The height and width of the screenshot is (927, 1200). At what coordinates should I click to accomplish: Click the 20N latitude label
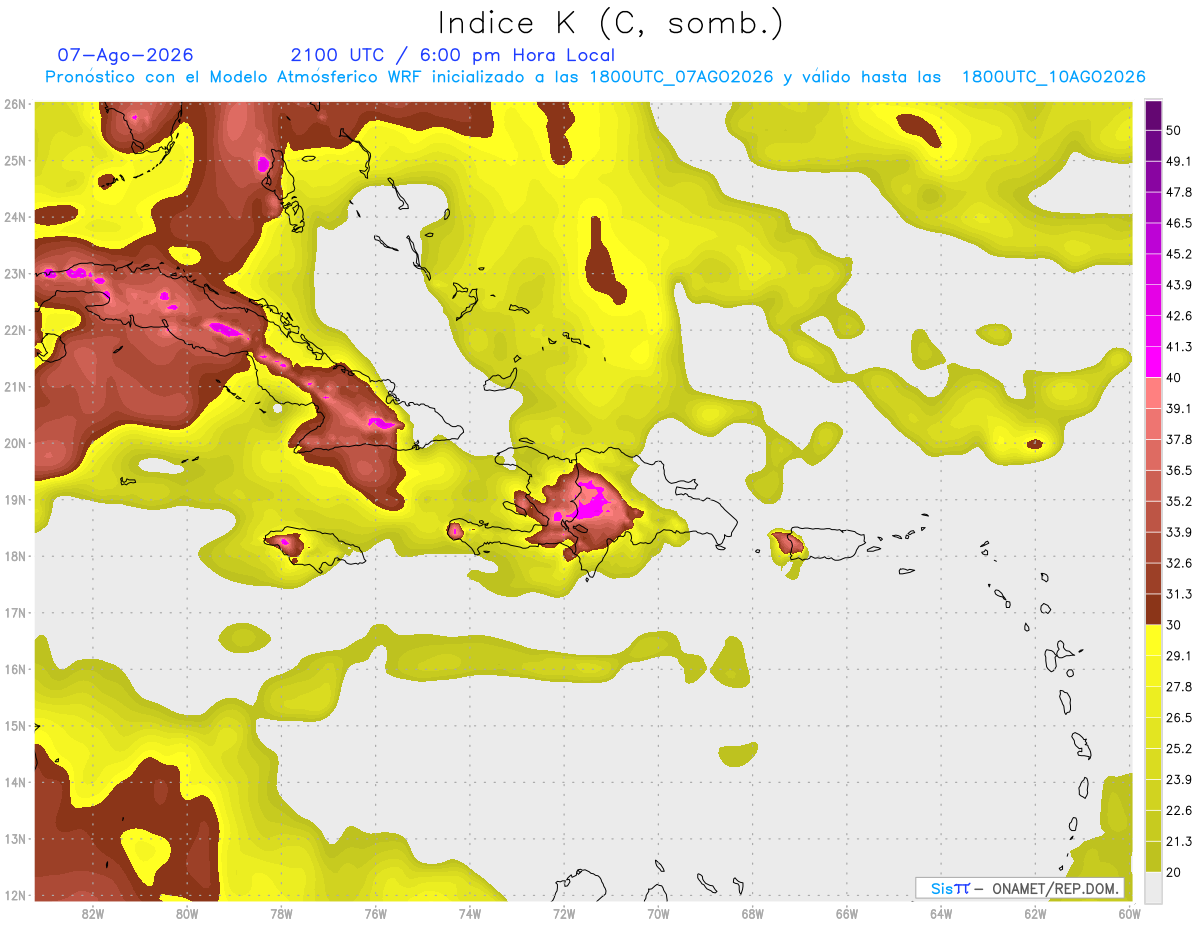tap(14, 443)
